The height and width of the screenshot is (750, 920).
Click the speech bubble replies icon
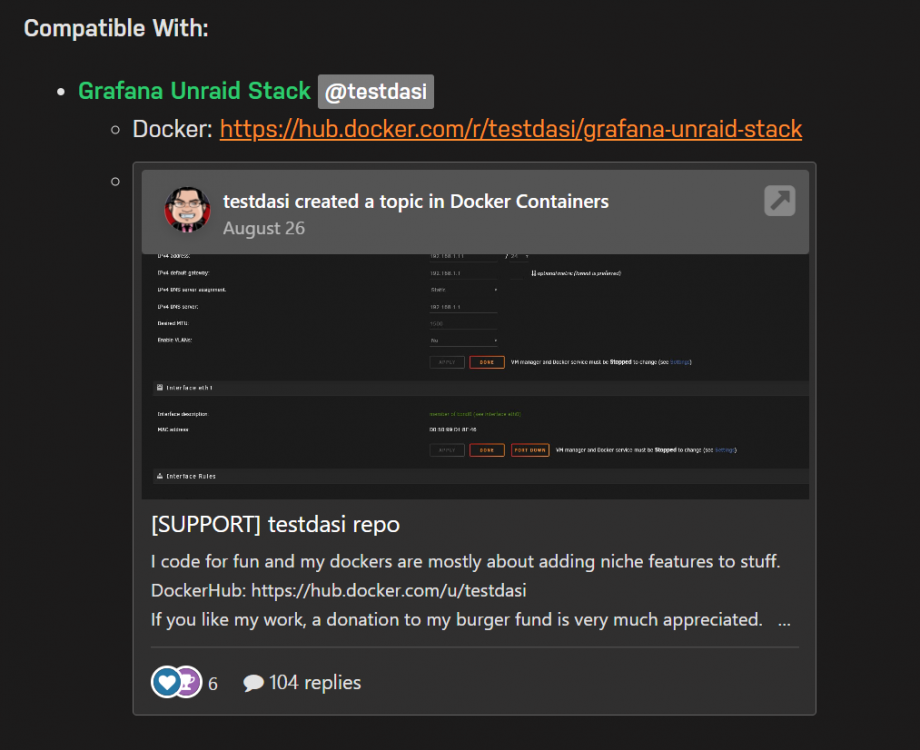point(253,683)
